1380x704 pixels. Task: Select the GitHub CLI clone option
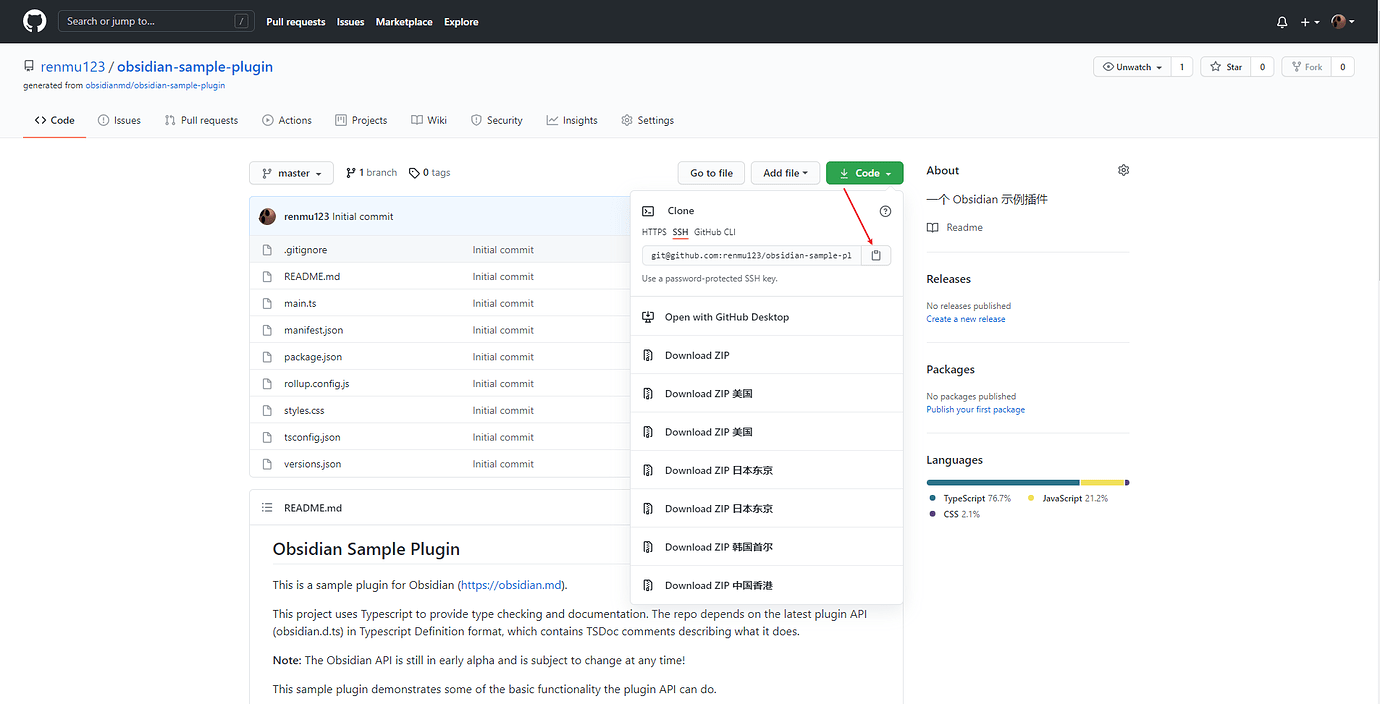click(x=715, y=232)
